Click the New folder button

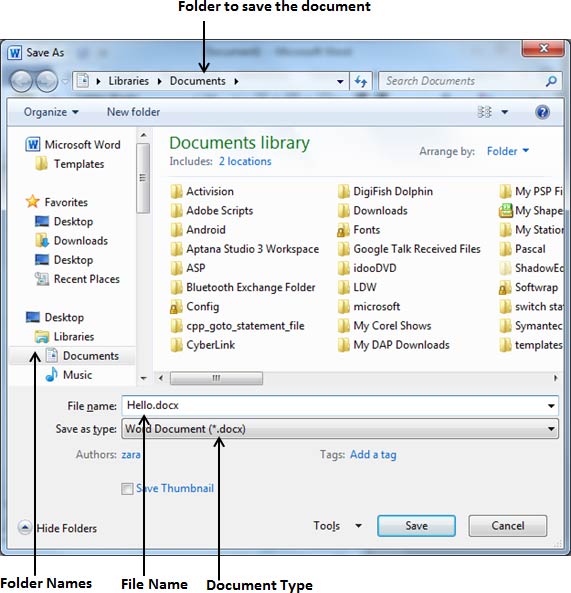point(133,112)
